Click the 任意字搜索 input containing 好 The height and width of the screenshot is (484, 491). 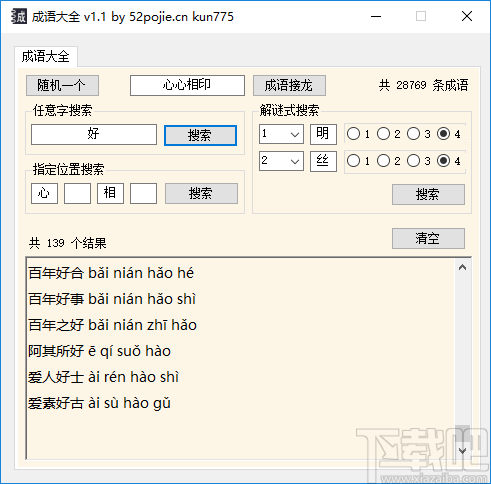click(94, 134)
